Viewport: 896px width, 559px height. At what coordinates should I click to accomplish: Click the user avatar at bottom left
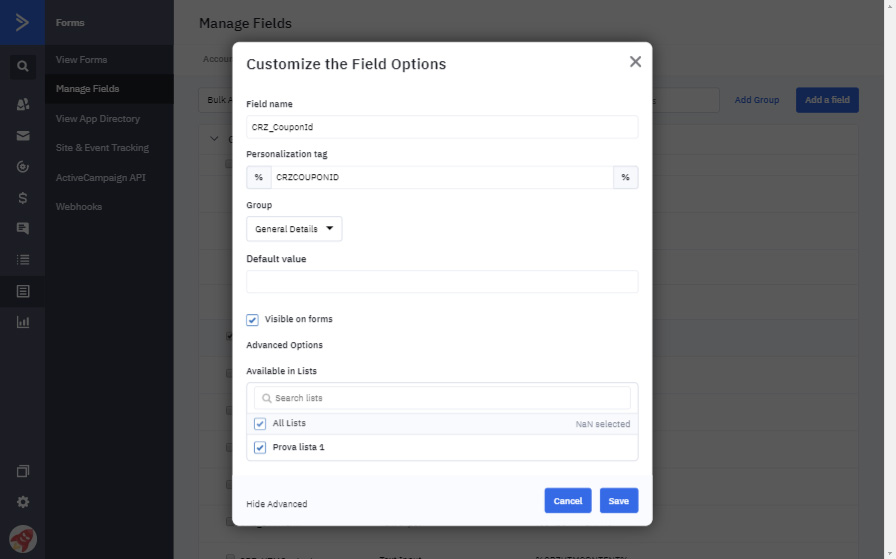coord(22,538)
